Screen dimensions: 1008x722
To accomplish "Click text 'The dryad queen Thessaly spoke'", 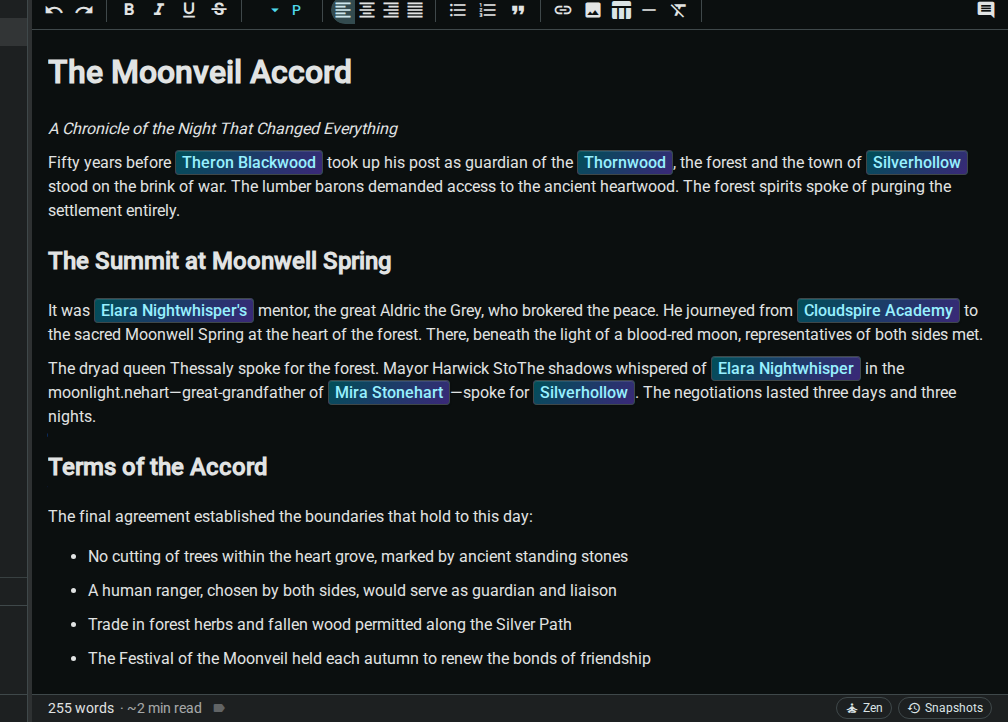I will (x=213, y=368).
